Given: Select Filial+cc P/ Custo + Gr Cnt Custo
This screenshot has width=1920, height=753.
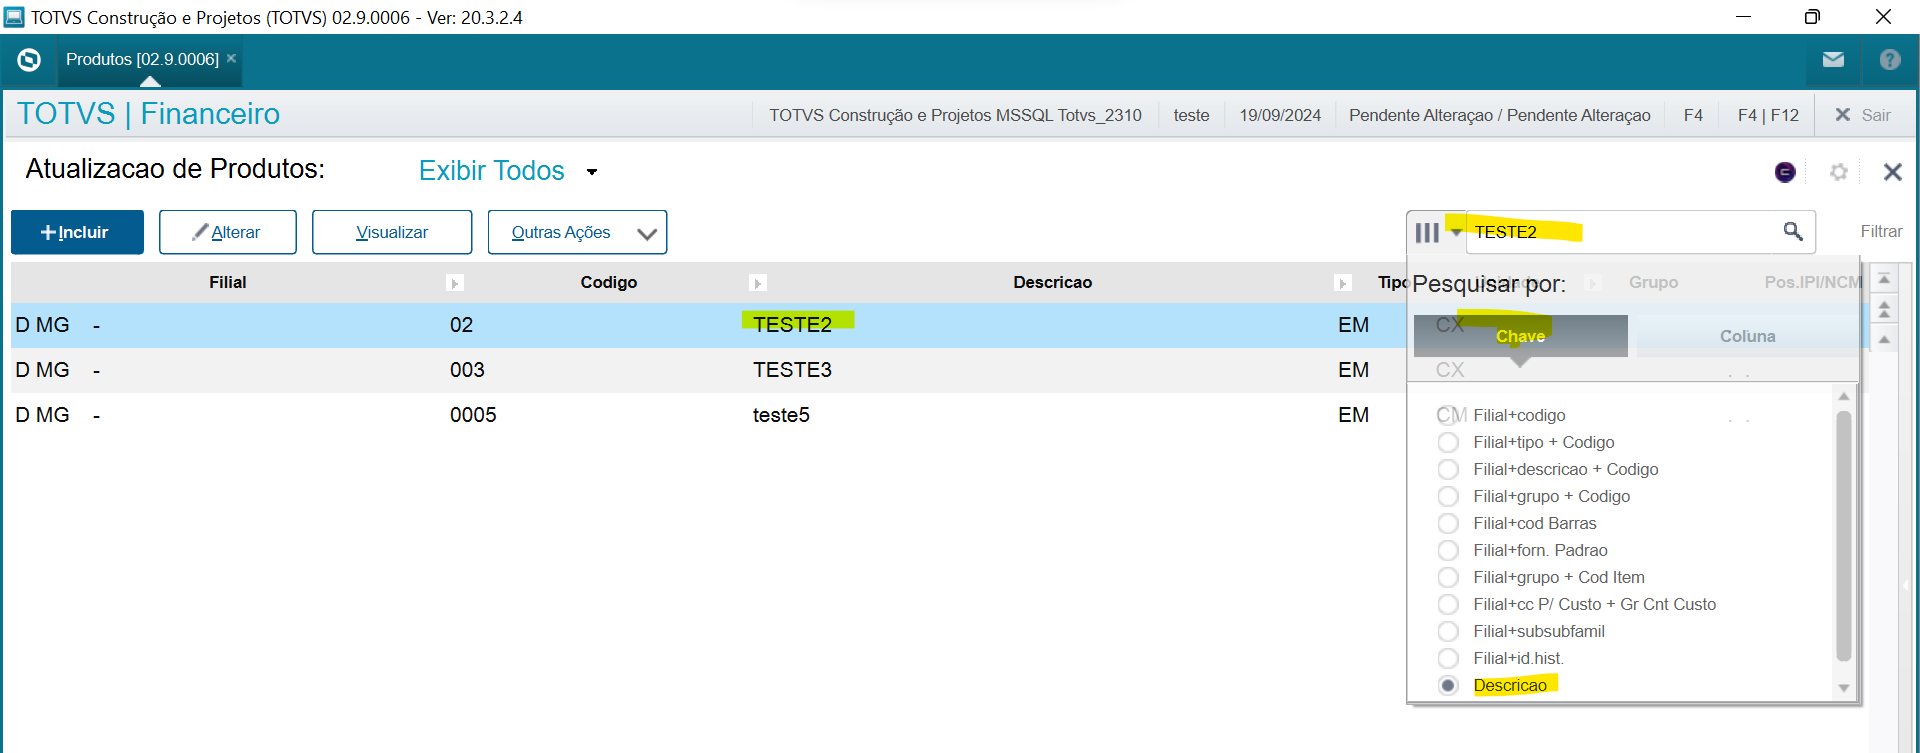Looking at the screenshot, I should pos(1448,604).
